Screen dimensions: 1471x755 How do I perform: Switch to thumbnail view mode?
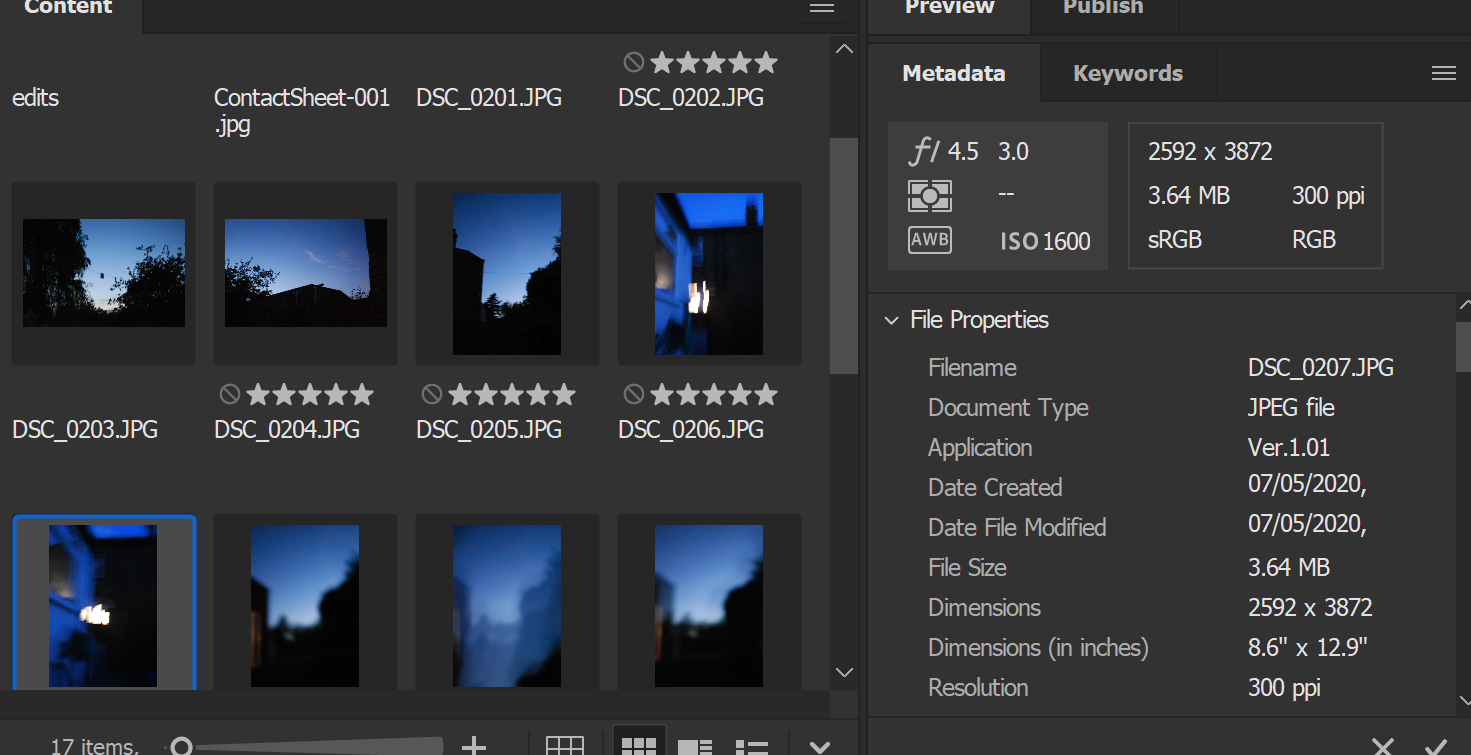(x=638, y=746)
